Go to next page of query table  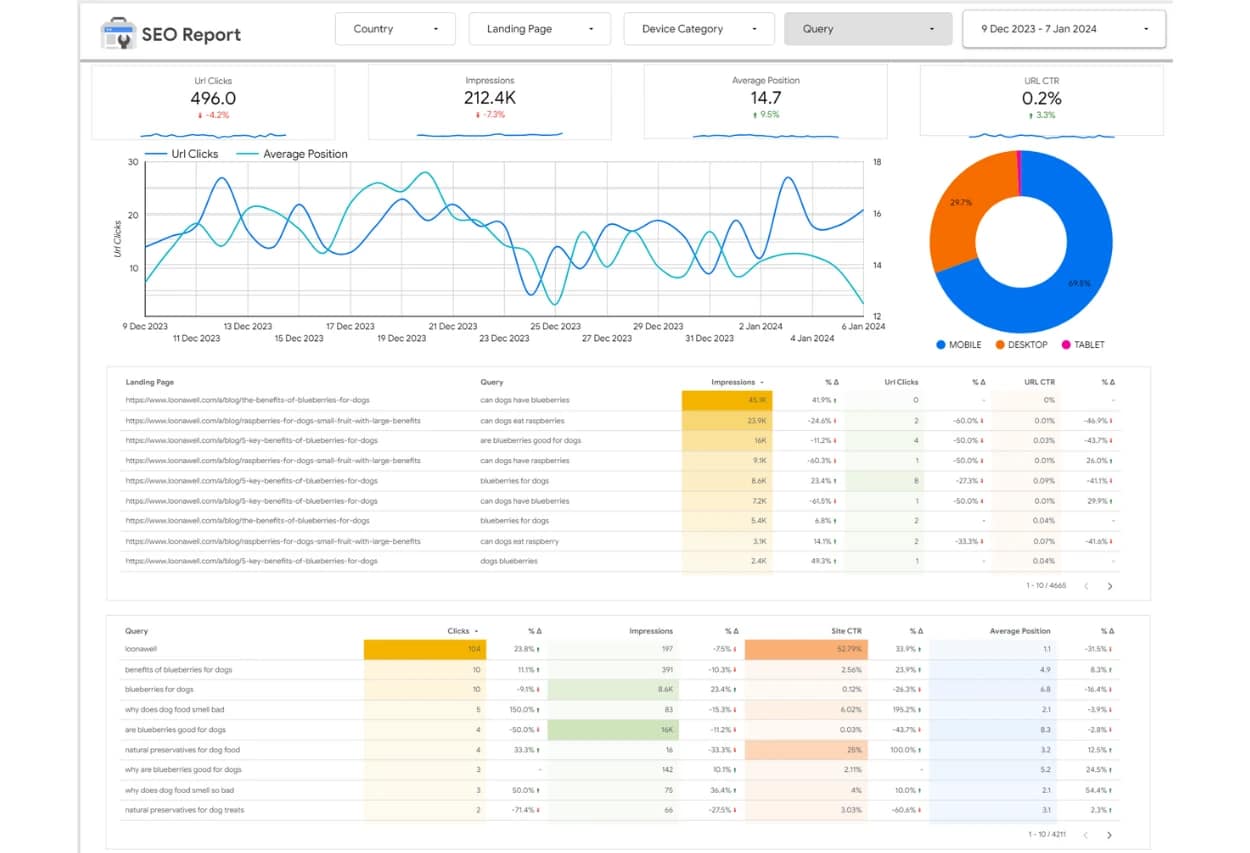pyautogui.click(x=1109, y=834)
